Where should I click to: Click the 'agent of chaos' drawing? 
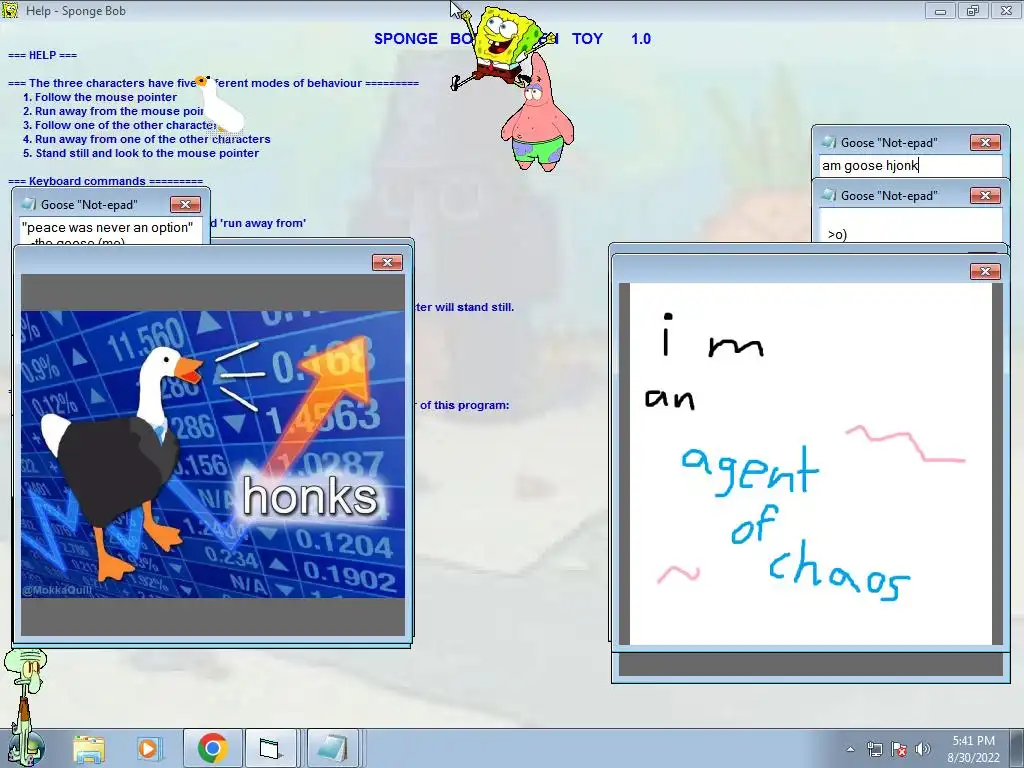pyautogui.click(x=810, y=464)
